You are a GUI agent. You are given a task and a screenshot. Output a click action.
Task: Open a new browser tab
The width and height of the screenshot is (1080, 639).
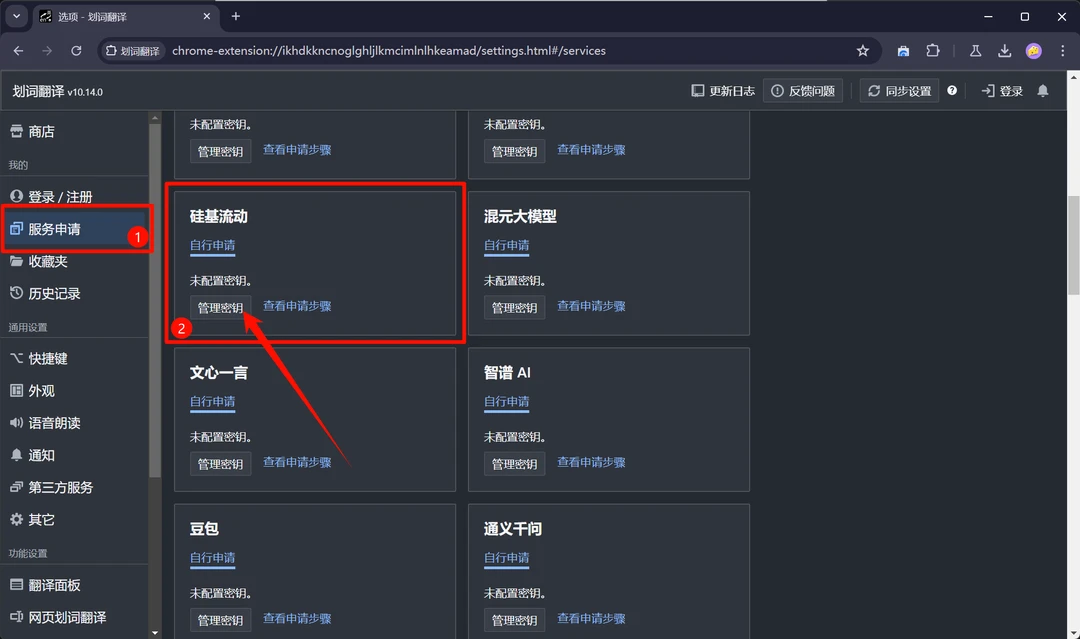coord(236,17)
